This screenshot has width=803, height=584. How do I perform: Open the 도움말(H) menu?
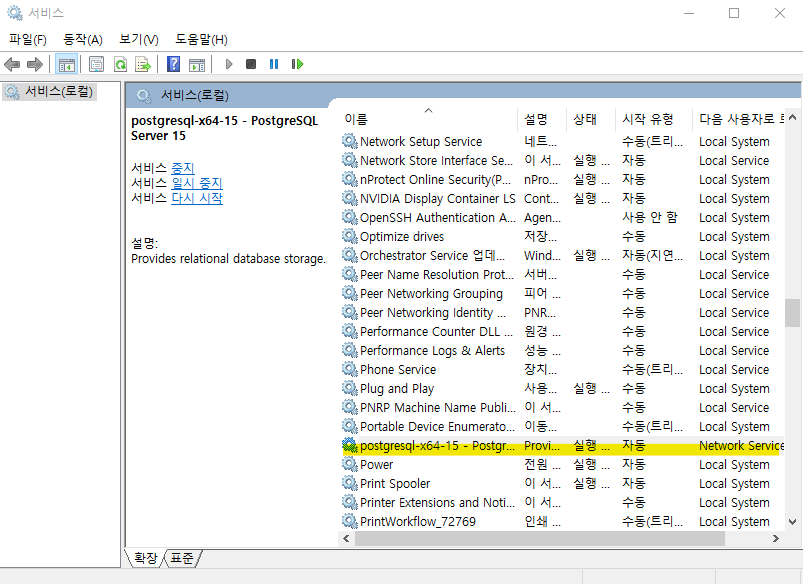tap(201, 39)
